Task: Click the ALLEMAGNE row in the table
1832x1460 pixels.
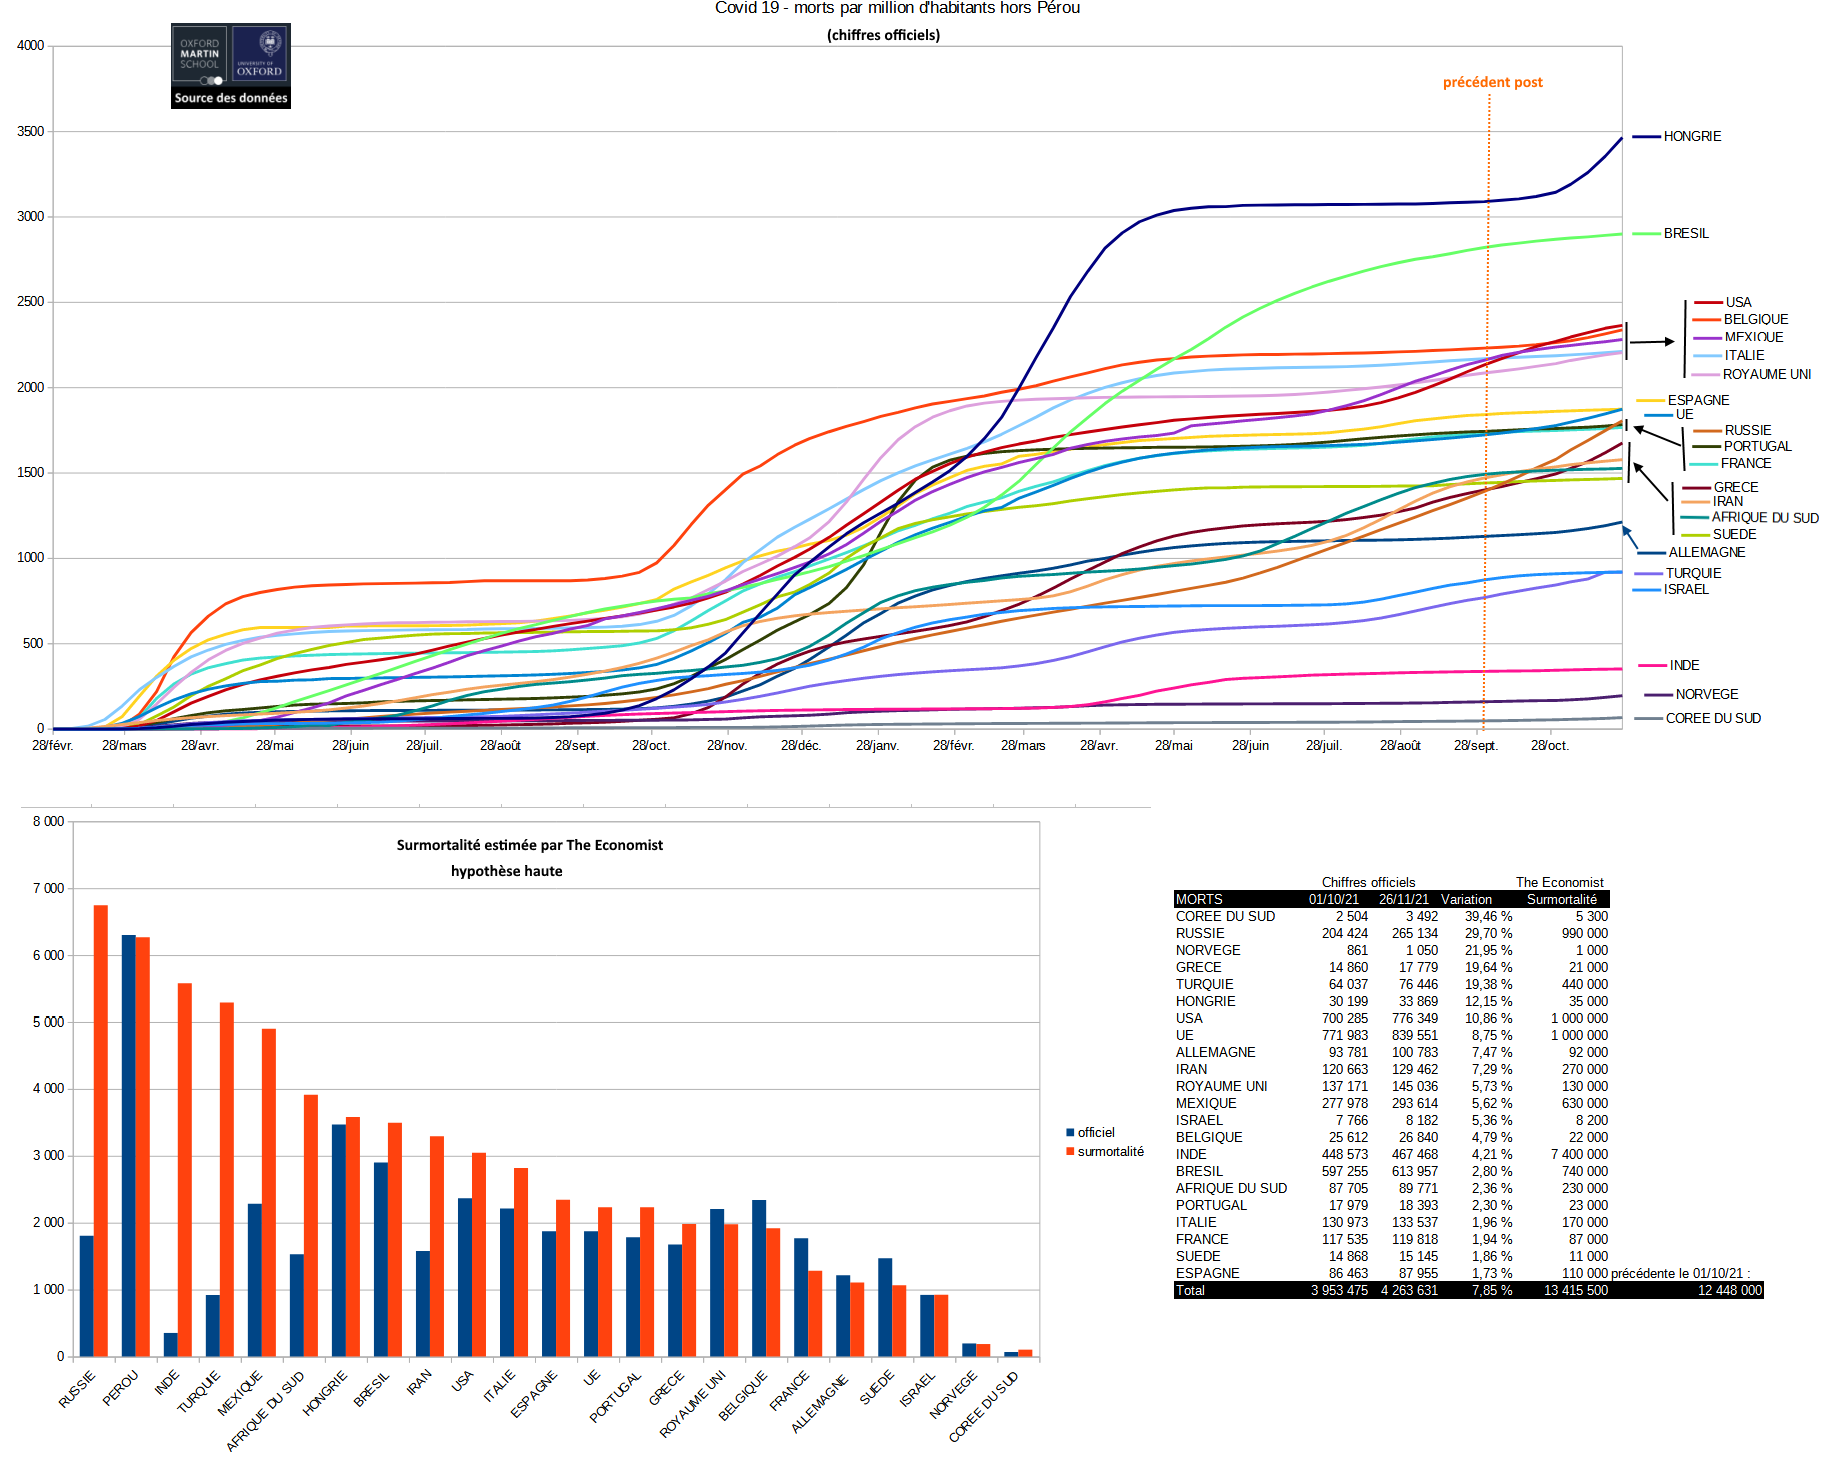Action: [1215, 1052]
